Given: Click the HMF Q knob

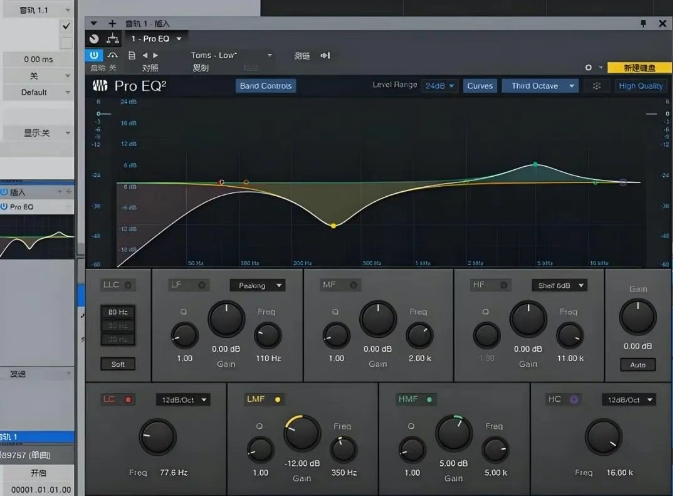Looking at the screenshot, I should pos(412,450).
